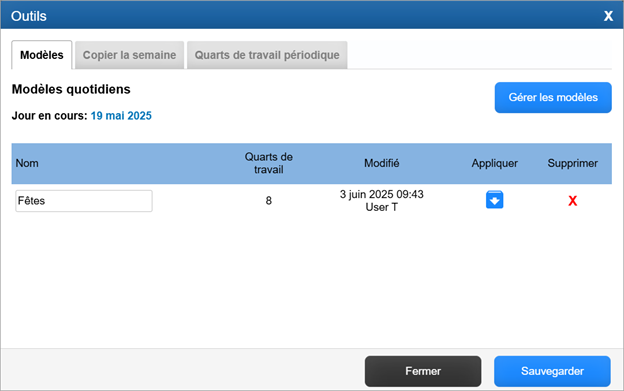Click the Modèles quotidiens heading

click(x=71, y=89)
